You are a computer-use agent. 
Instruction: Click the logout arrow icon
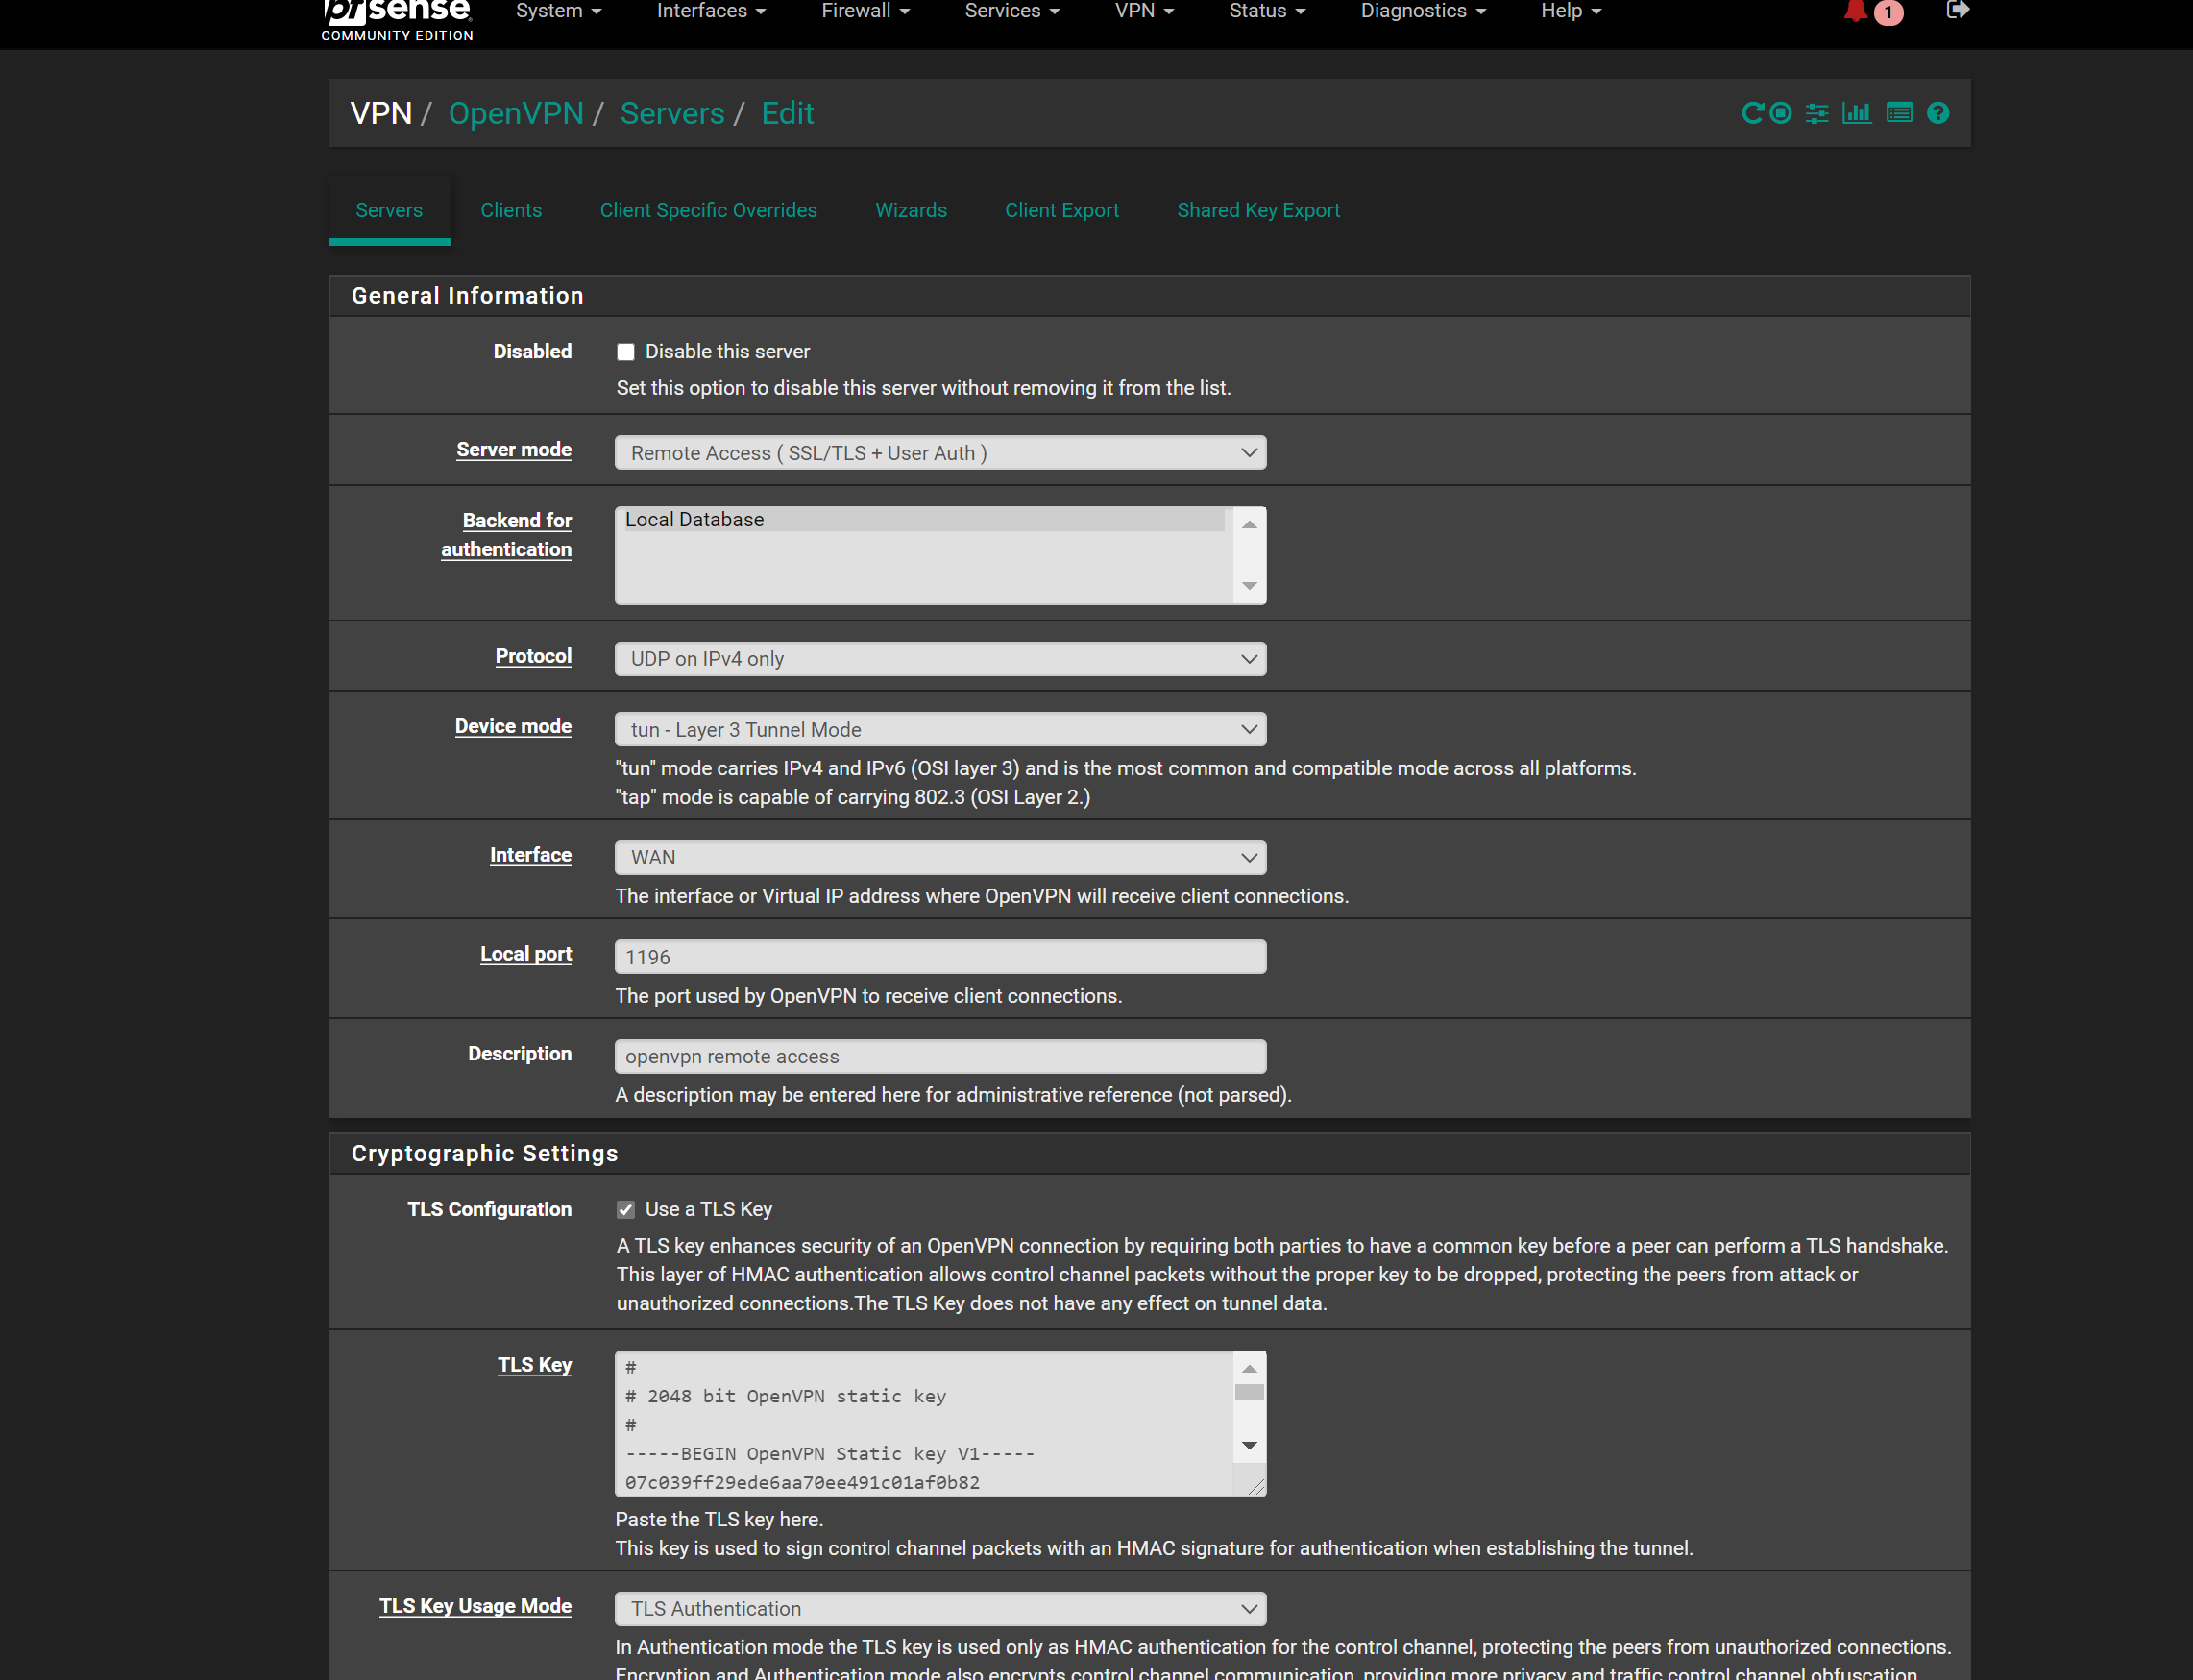click(1958, 10)
